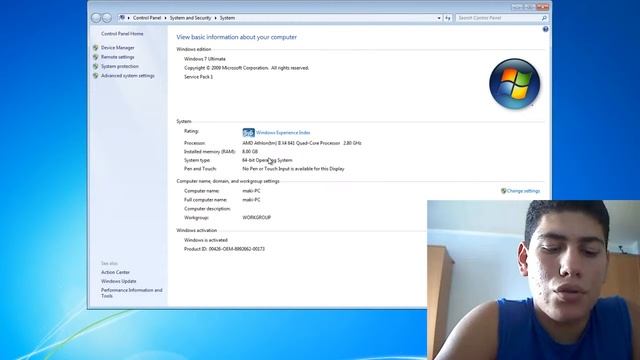Click the Back navigation arrow button

click(96, 18)
